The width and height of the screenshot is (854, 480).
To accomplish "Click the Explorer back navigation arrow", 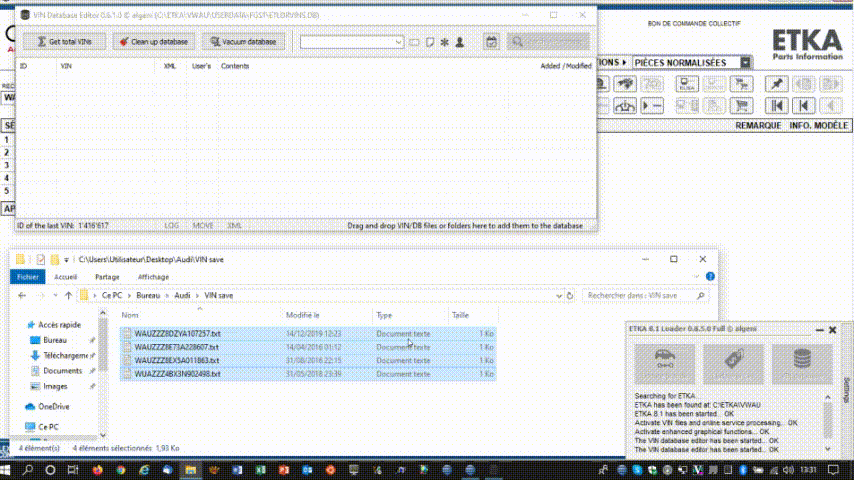I will 22,295.
